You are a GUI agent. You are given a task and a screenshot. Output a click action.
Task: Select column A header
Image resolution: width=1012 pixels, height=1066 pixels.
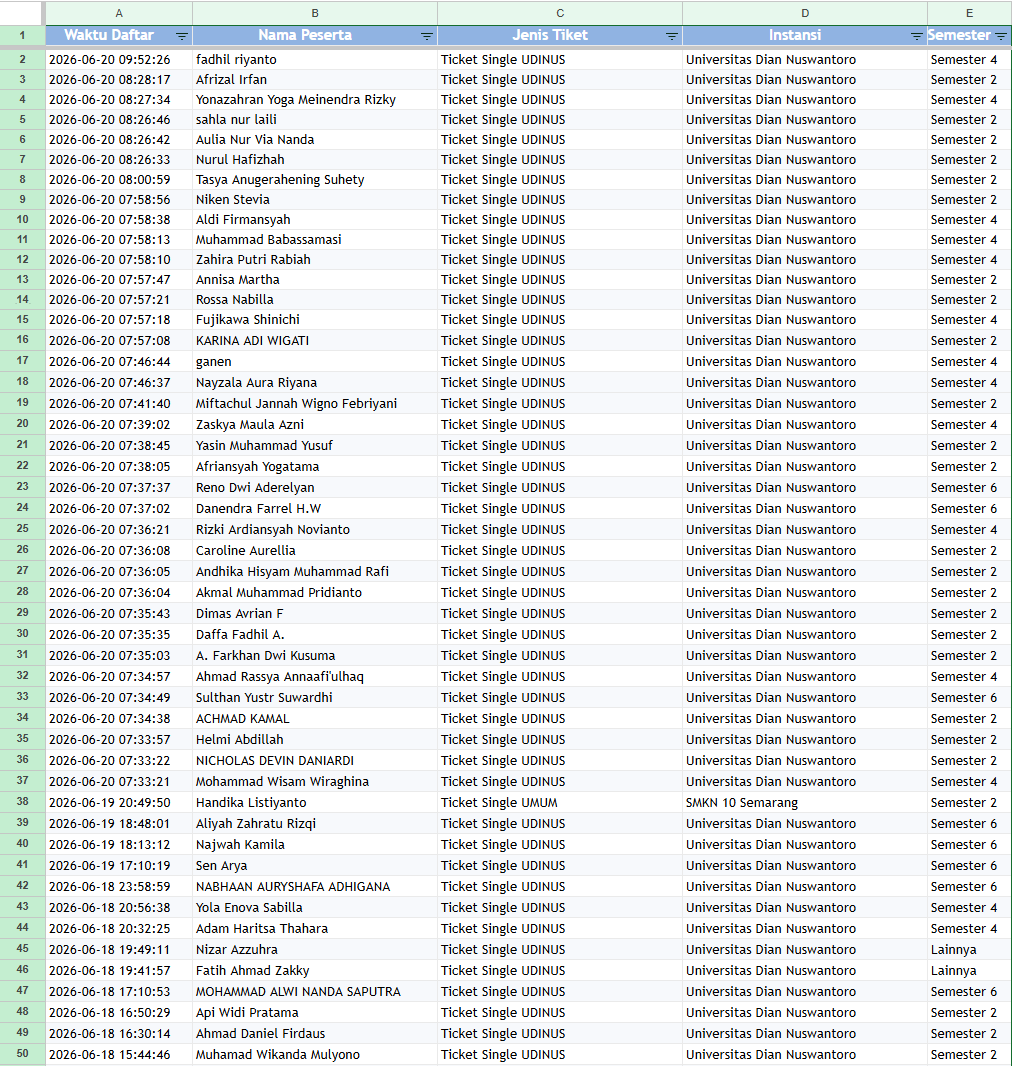coord(119,13)
